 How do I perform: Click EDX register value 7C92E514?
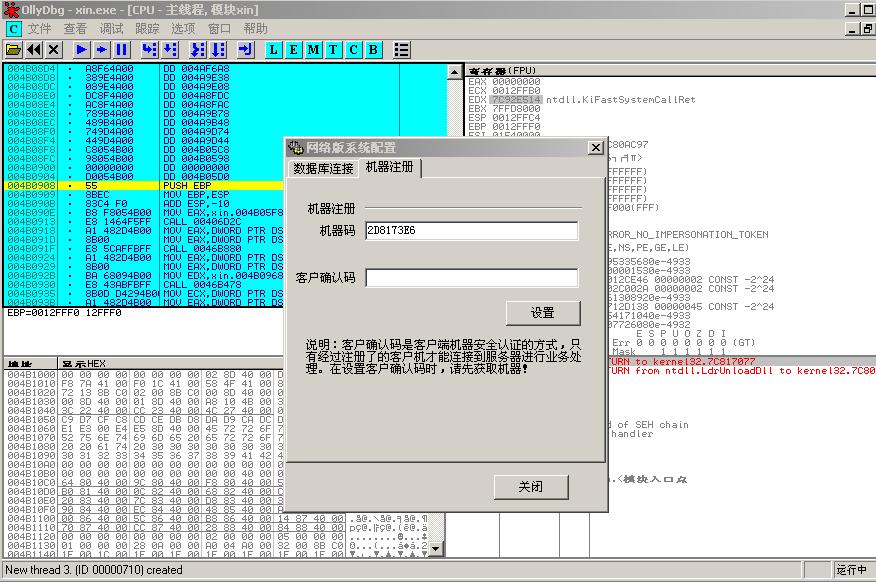[516, 99]
